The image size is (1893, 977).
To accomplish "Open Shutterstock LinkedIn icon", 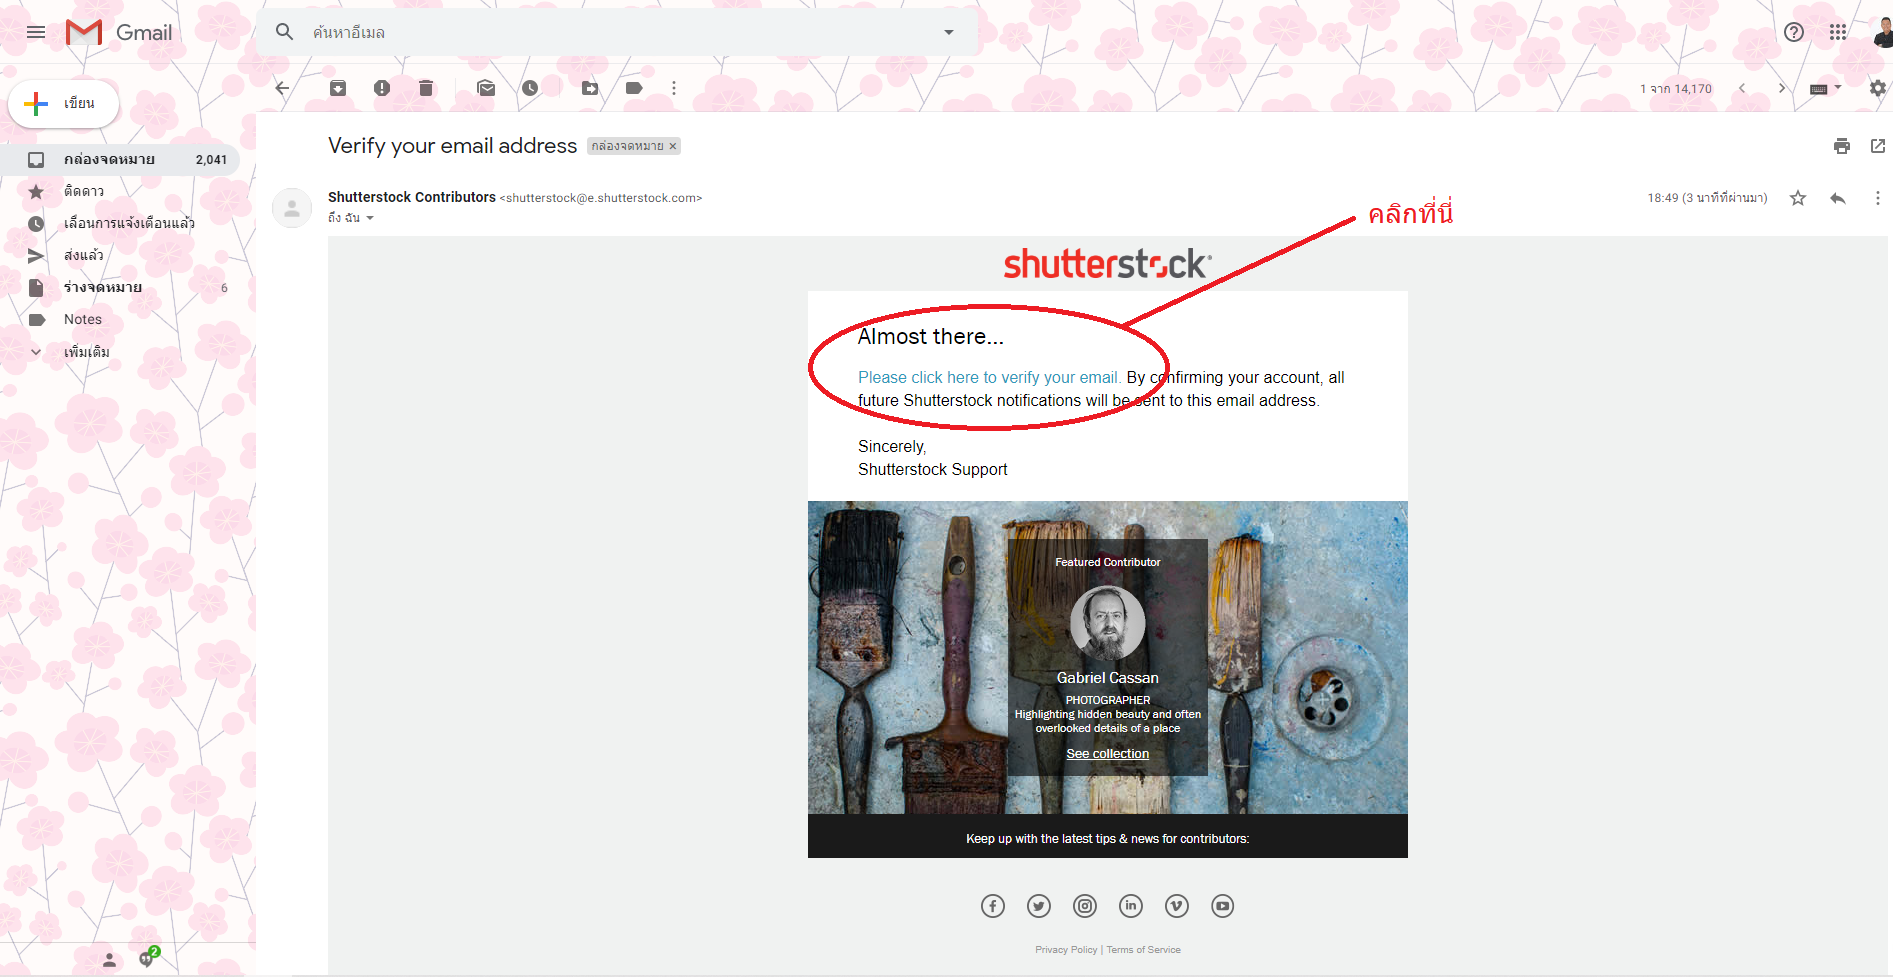I will (1131, 906).
